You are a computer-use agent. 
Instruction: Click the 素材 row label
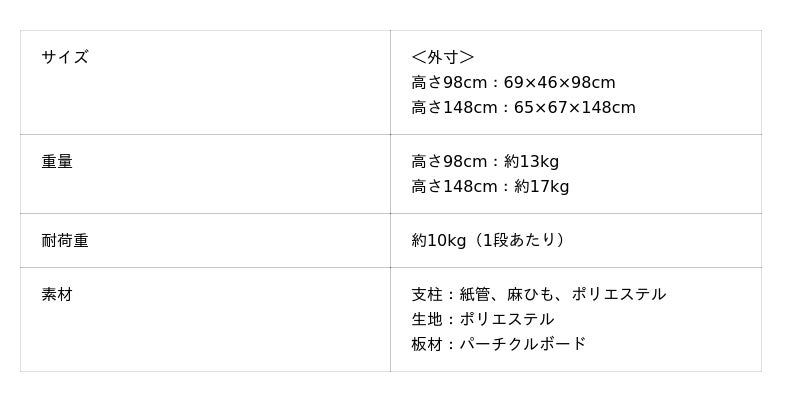57,295
